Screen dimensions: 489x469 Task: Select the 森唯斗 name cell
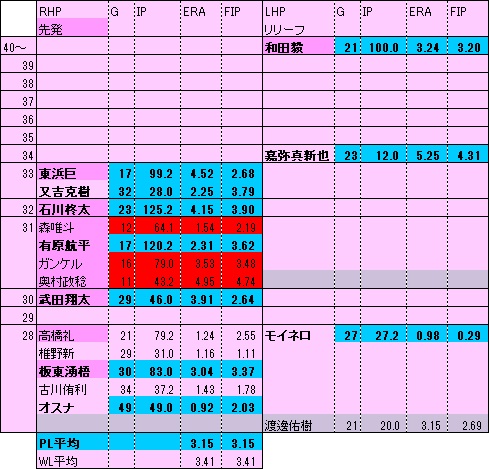point(72,226)
